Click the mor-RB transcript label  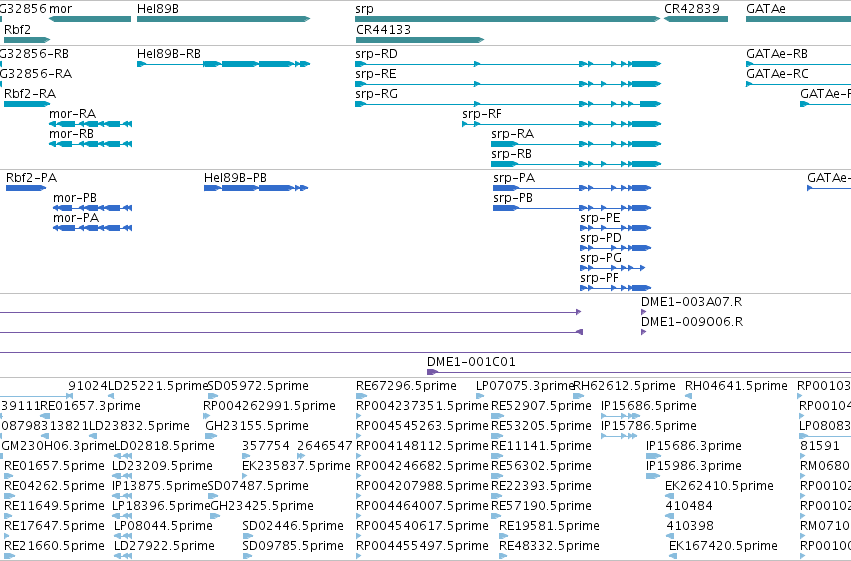pyautogui.click(x=71, y=134)
